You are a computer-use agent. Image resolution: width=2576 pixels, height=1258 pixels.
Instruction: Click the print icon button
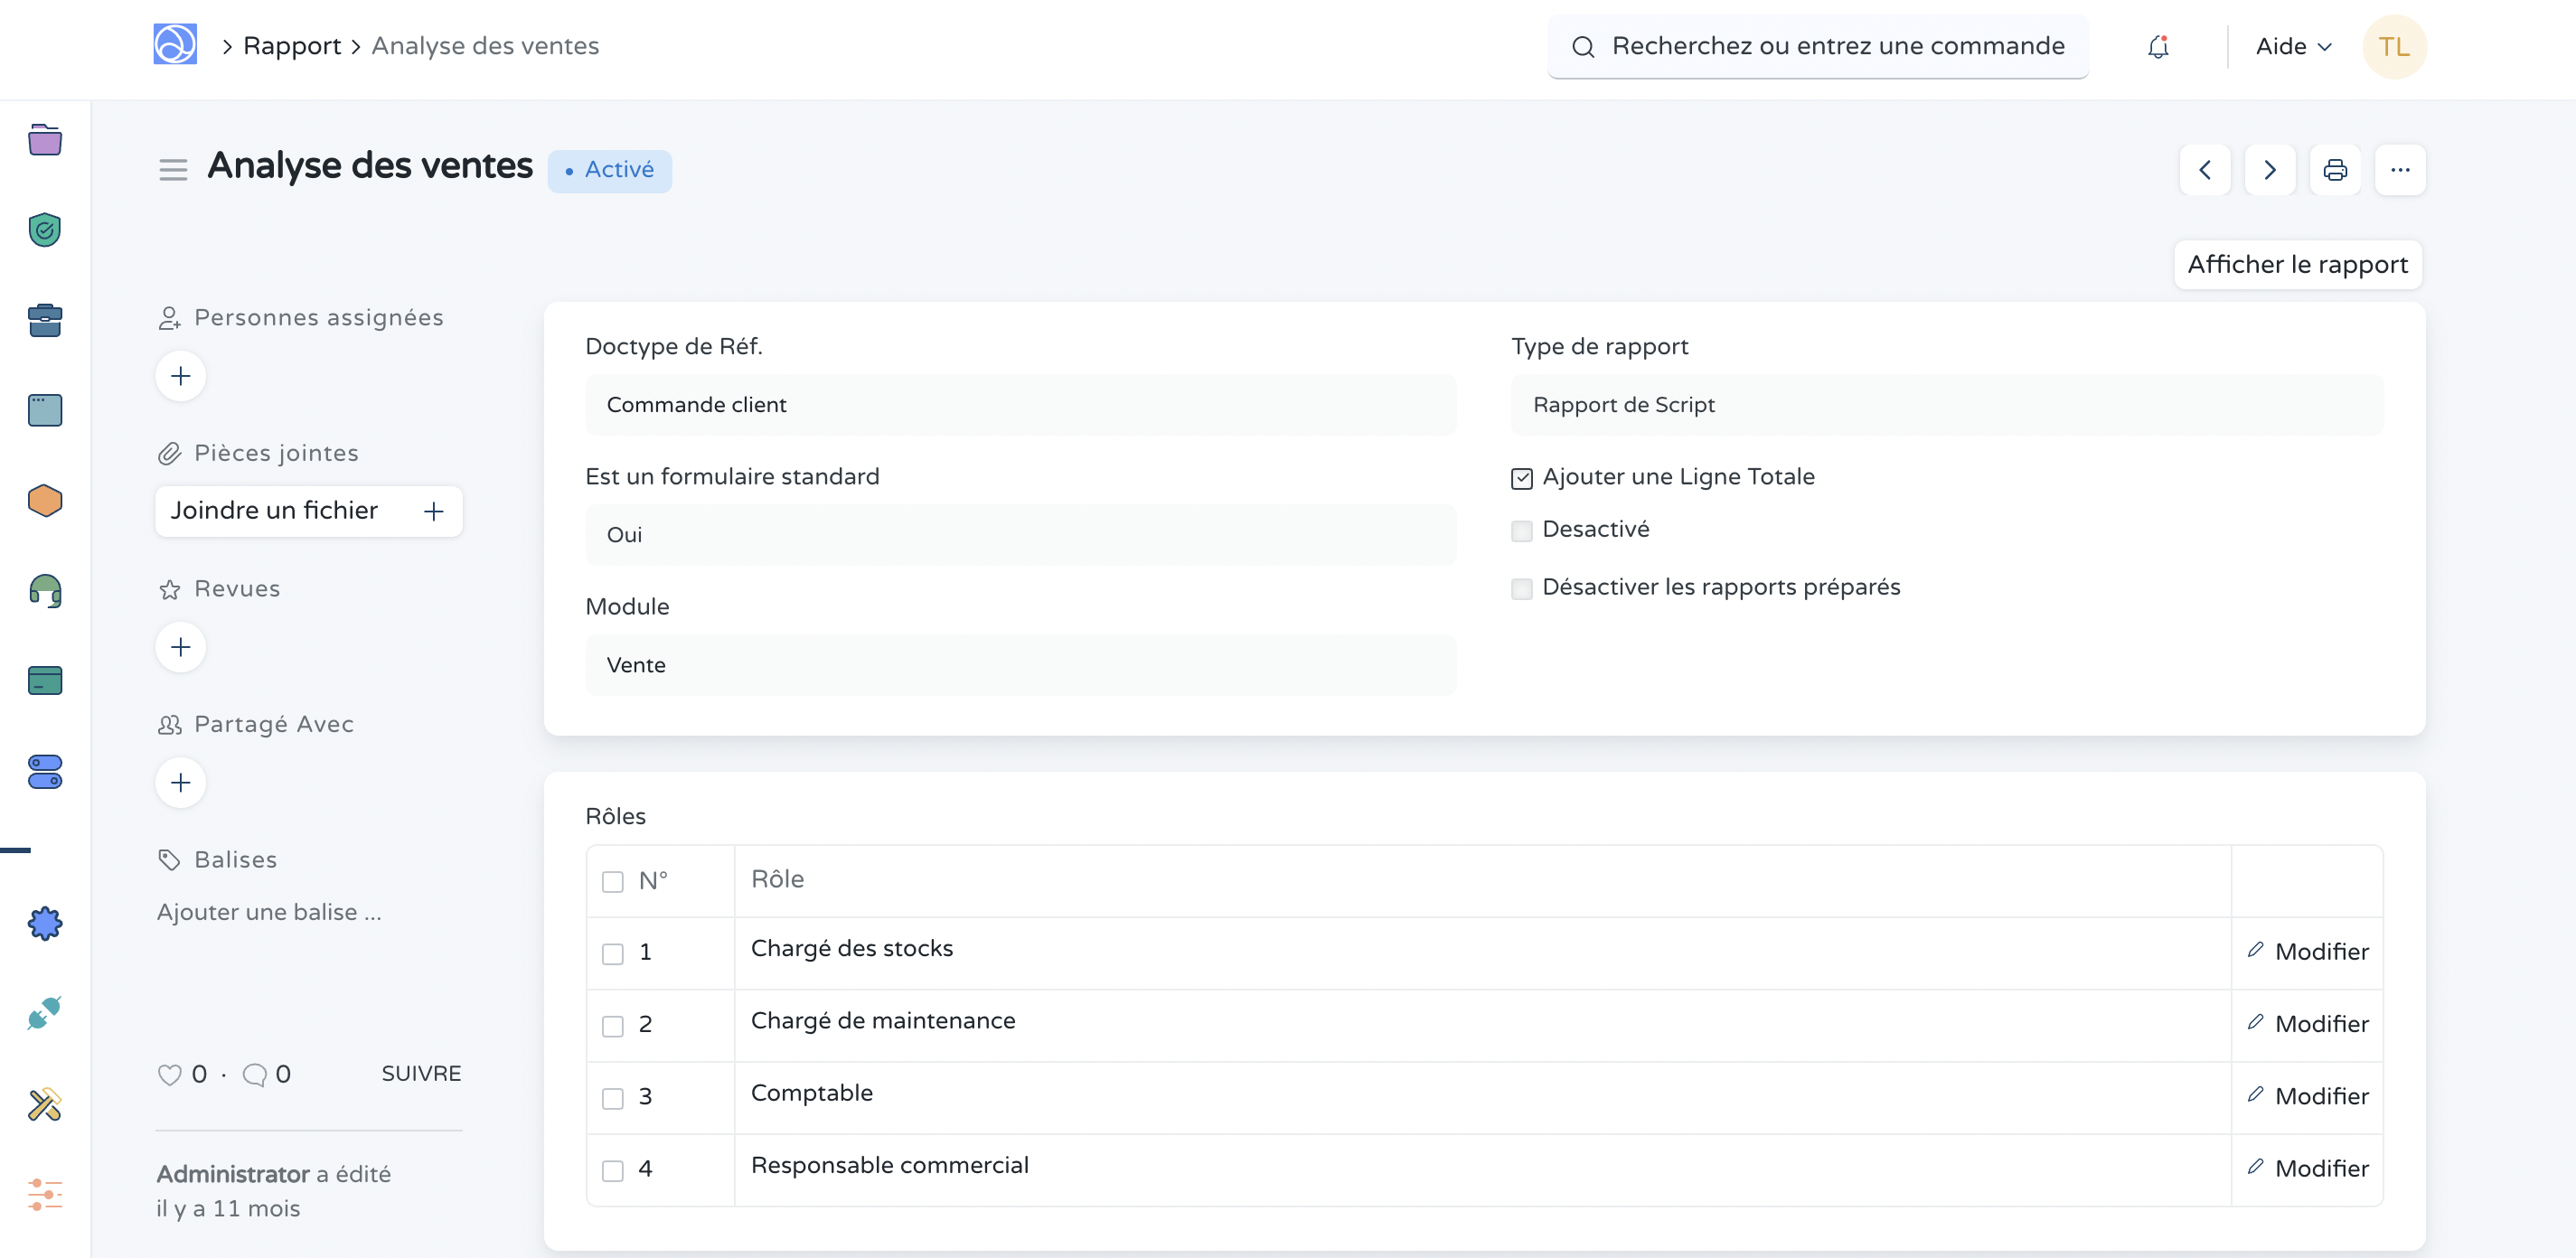pyautogui.click(x=2335, y=170)
